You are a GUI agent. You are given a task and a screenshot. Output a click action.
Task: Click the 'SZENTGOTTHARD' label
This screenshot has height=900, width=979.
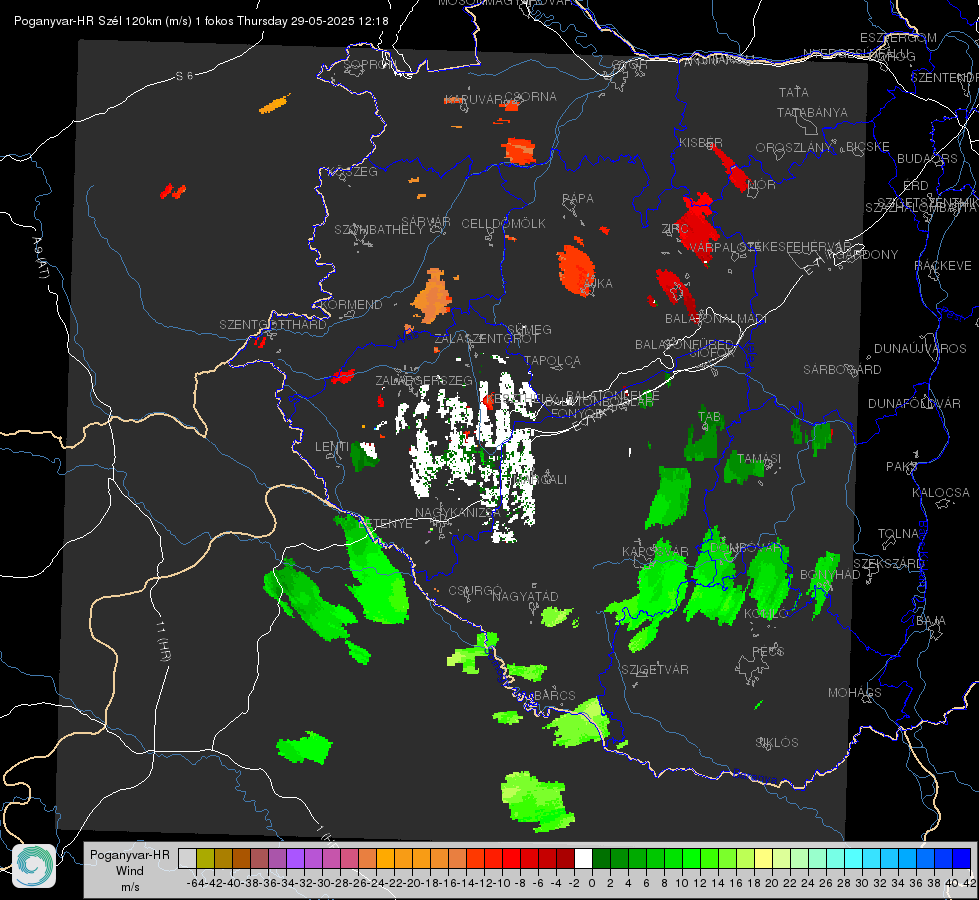273,324
